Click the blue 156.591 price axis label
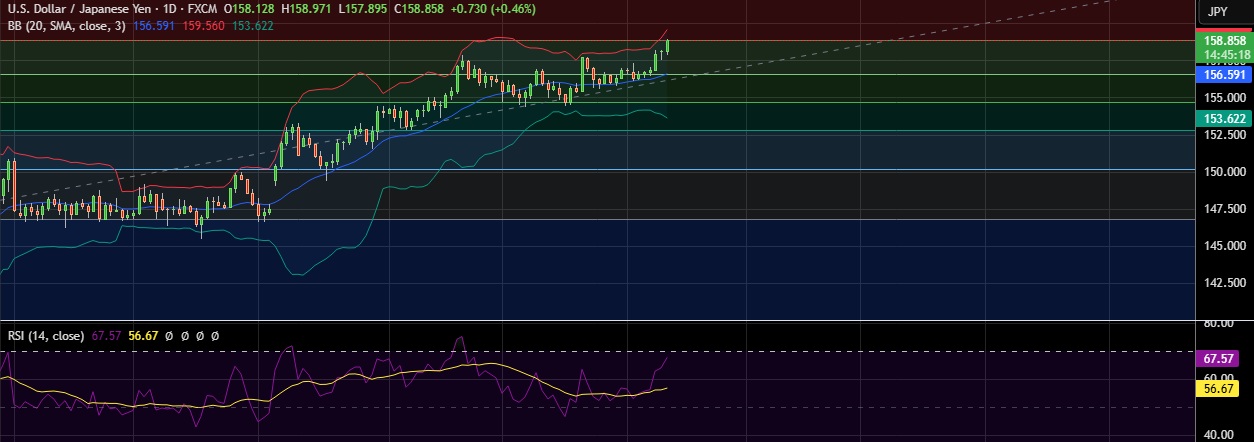 coord(1223,74)
